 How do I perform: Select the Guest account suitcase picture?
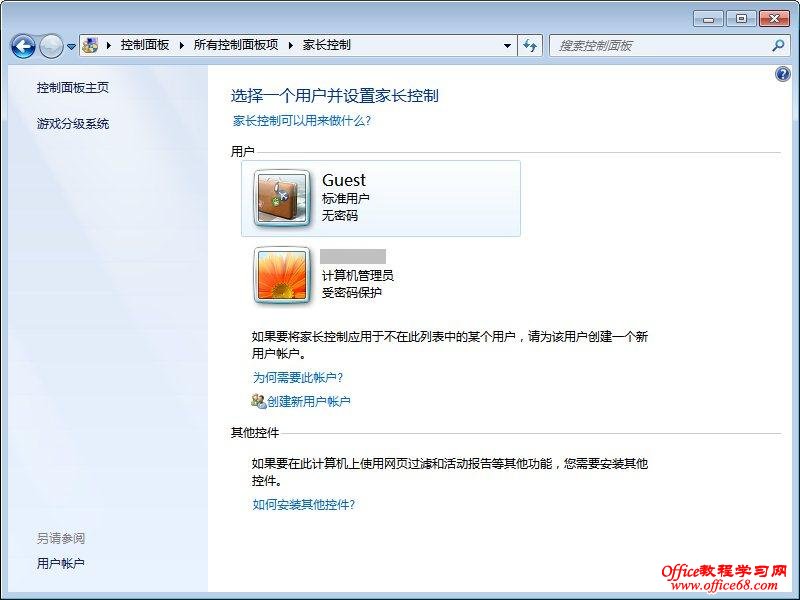pyautogui.click(x=282, y=198)
